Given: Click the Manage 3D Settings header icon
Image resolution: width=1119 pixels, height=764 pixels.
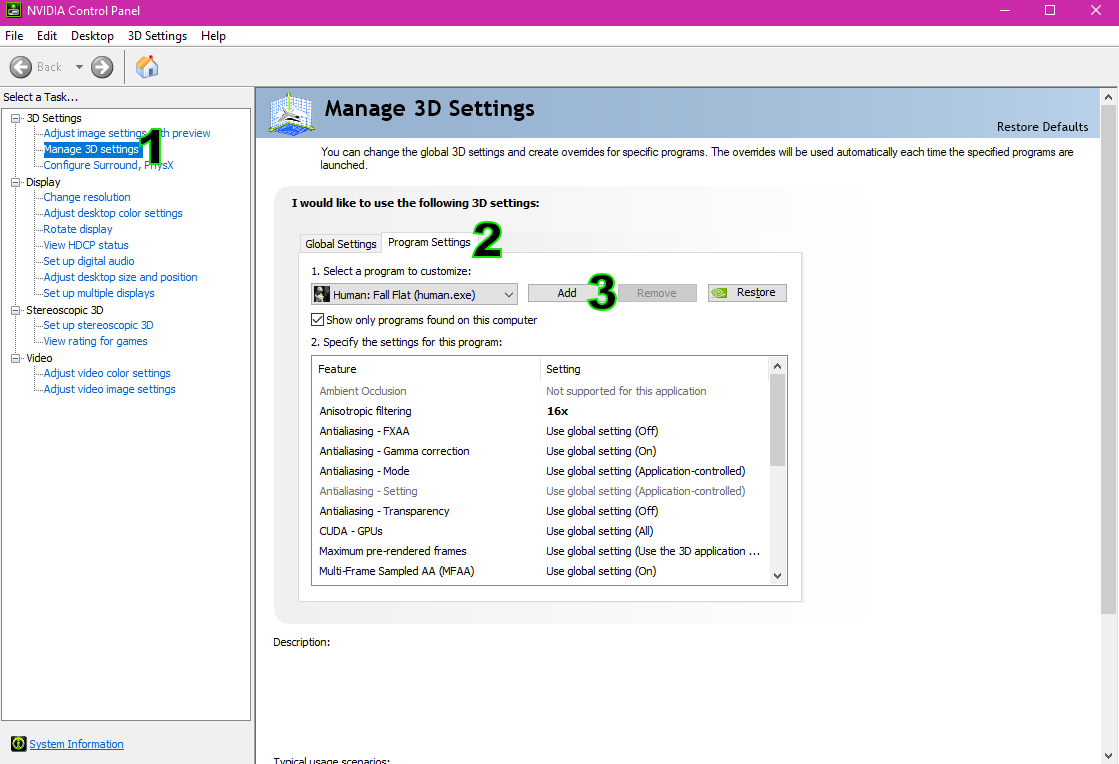Looking at the screenshot, I should (x=291, y=113).
